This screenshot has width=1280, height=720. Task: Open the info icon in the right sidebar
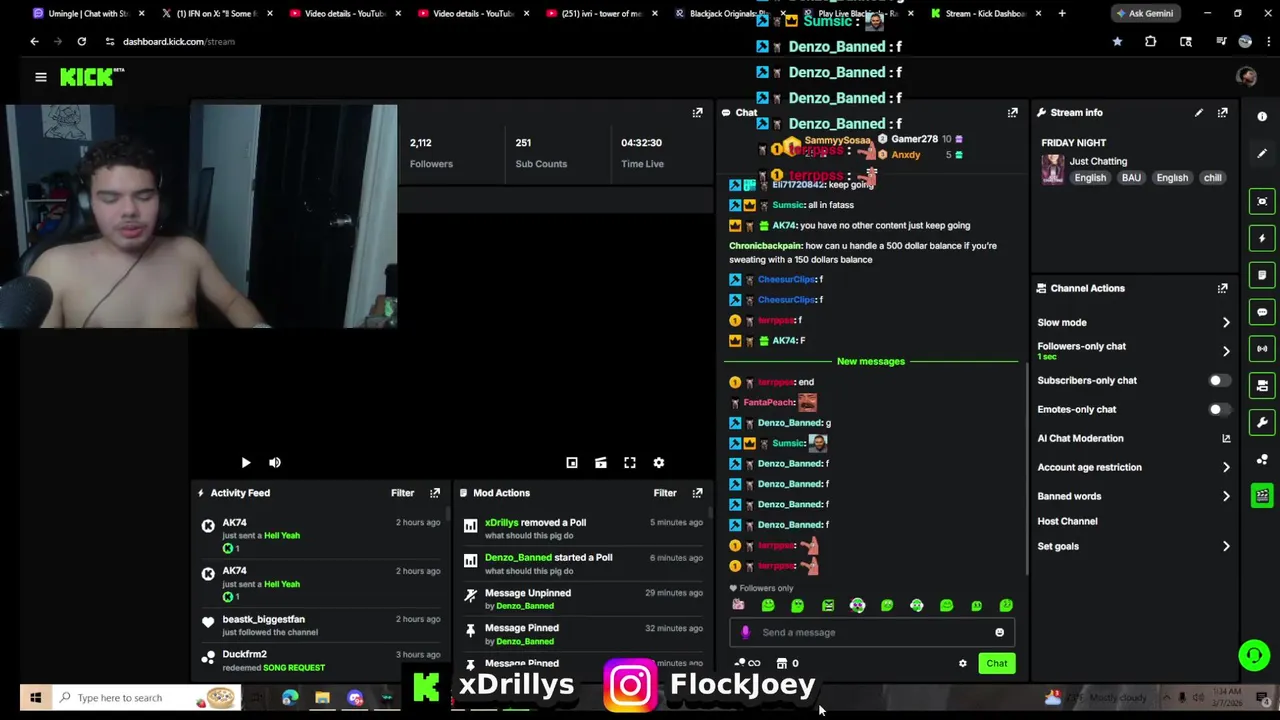(x=1262, y=116)
